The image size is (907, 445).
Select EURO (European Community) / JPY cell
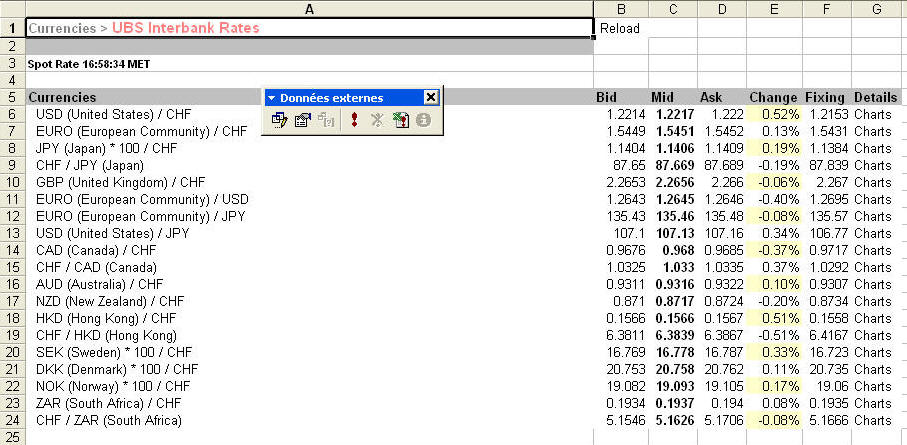[309, 216]
